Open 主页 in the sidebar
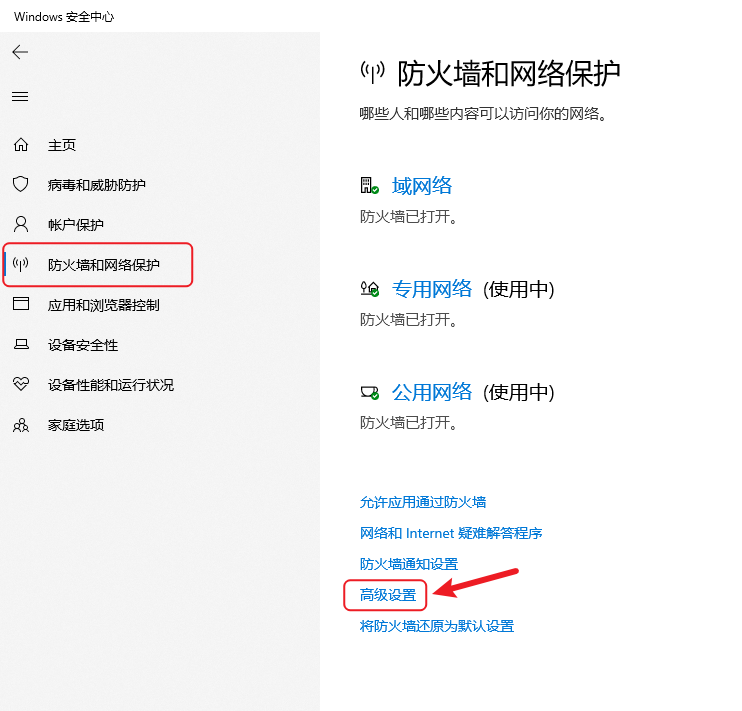The height and width of the screenshot is (711, 742). (62, 145)
